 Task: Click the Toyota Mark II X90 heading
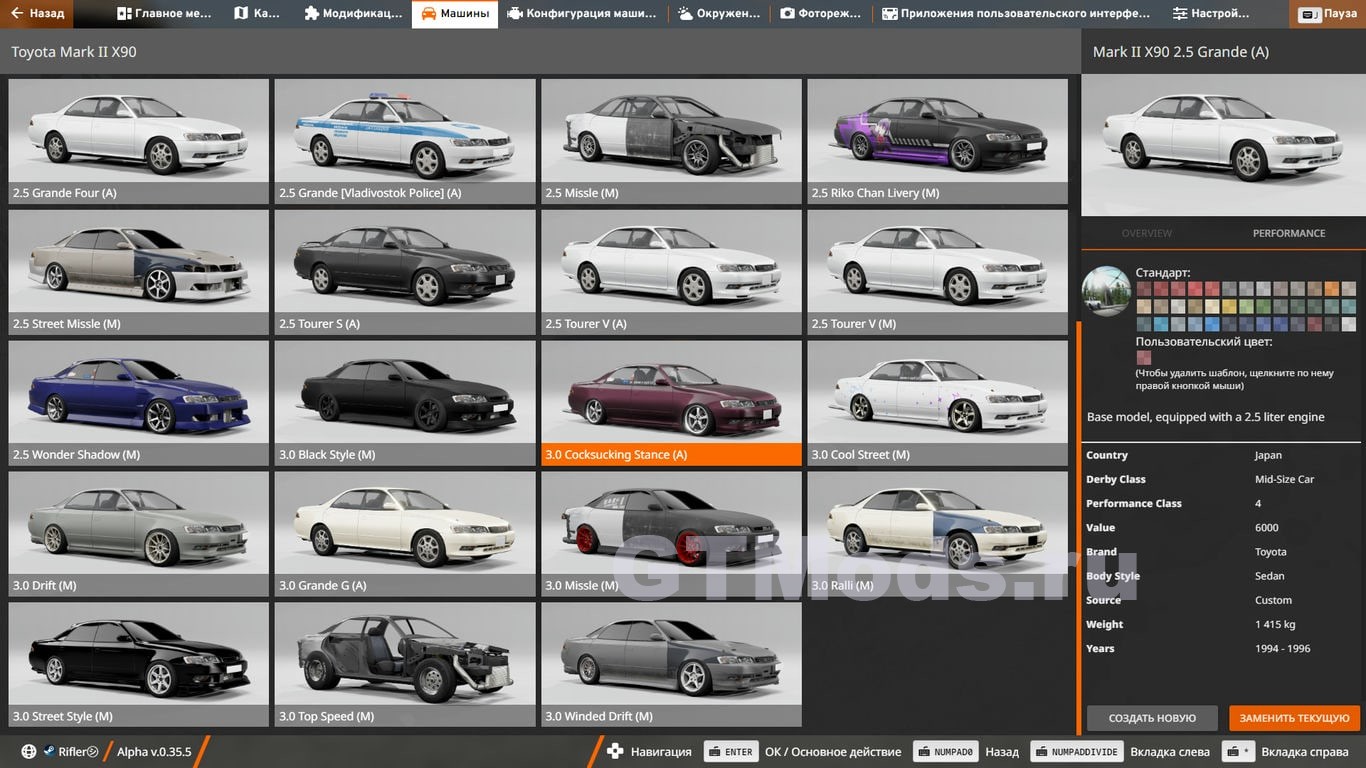tap(74, 52)
